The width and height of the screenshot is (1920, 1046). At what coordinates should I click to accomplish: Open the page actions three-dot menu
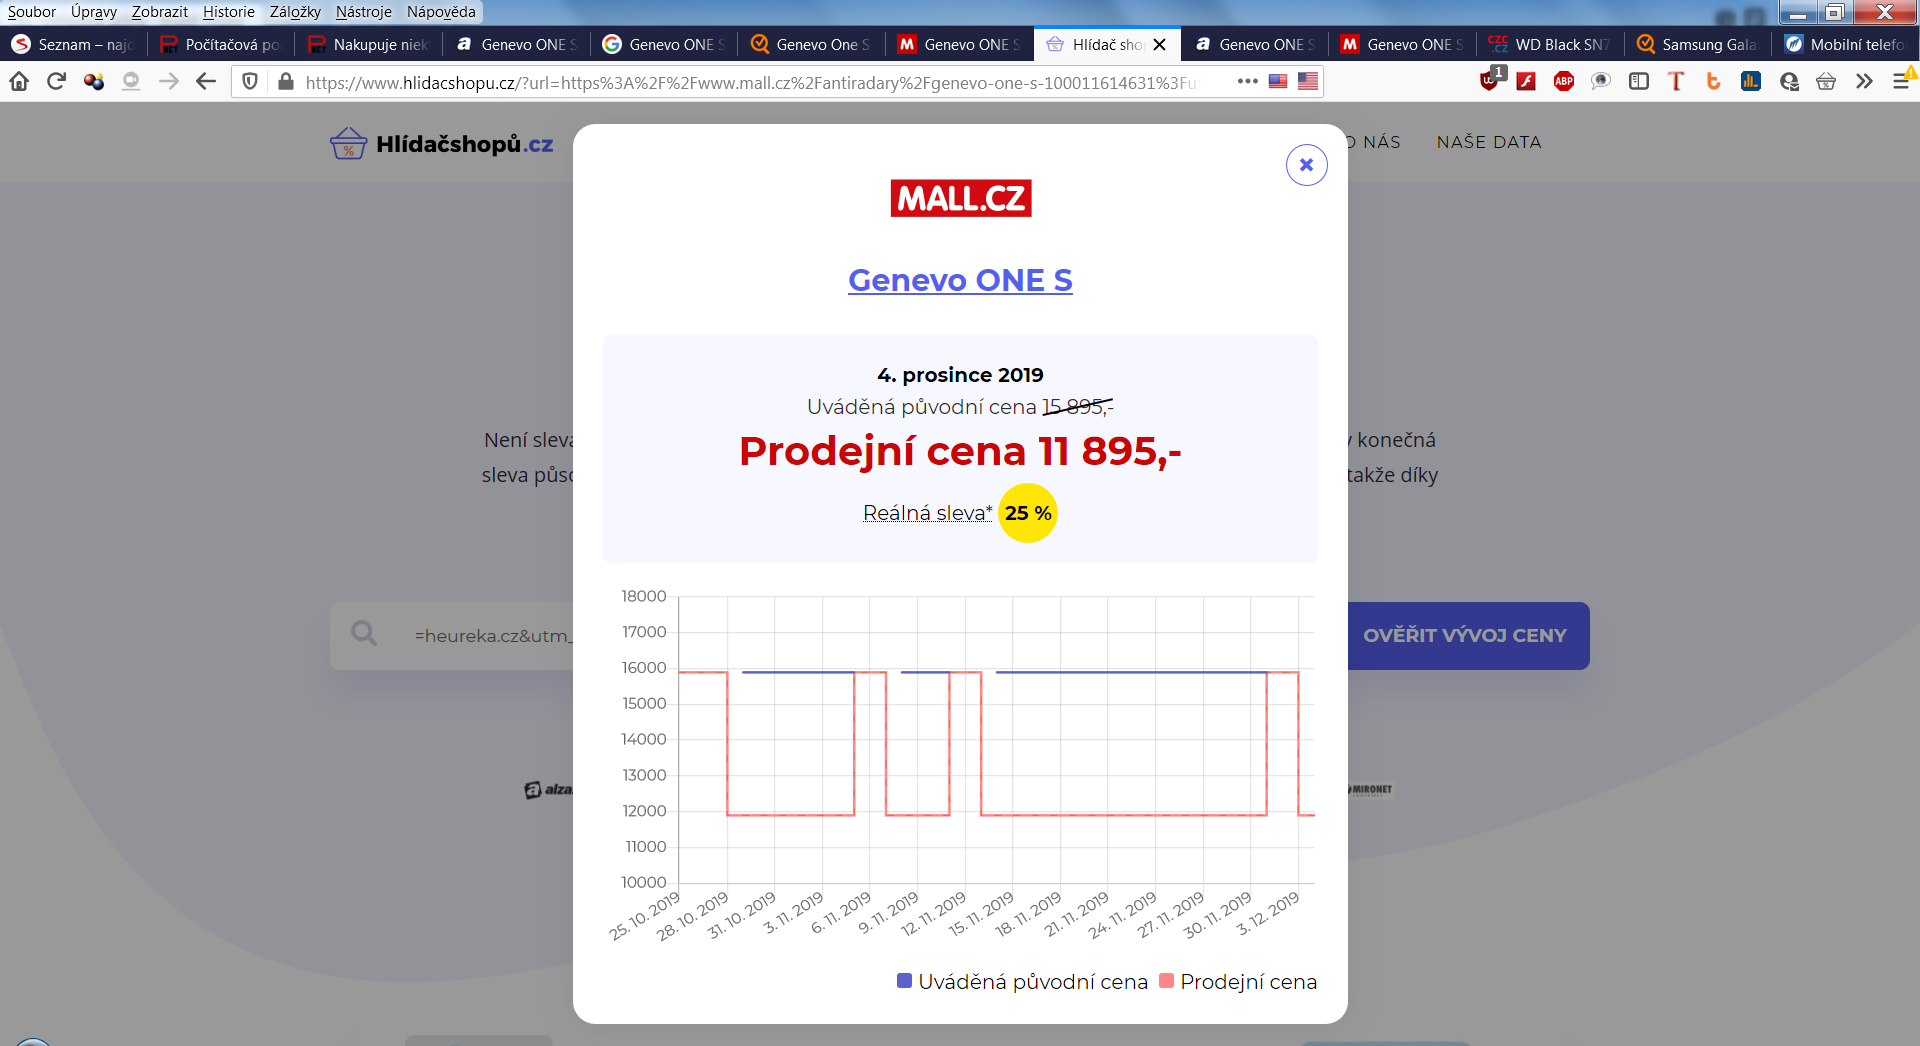1247,81
